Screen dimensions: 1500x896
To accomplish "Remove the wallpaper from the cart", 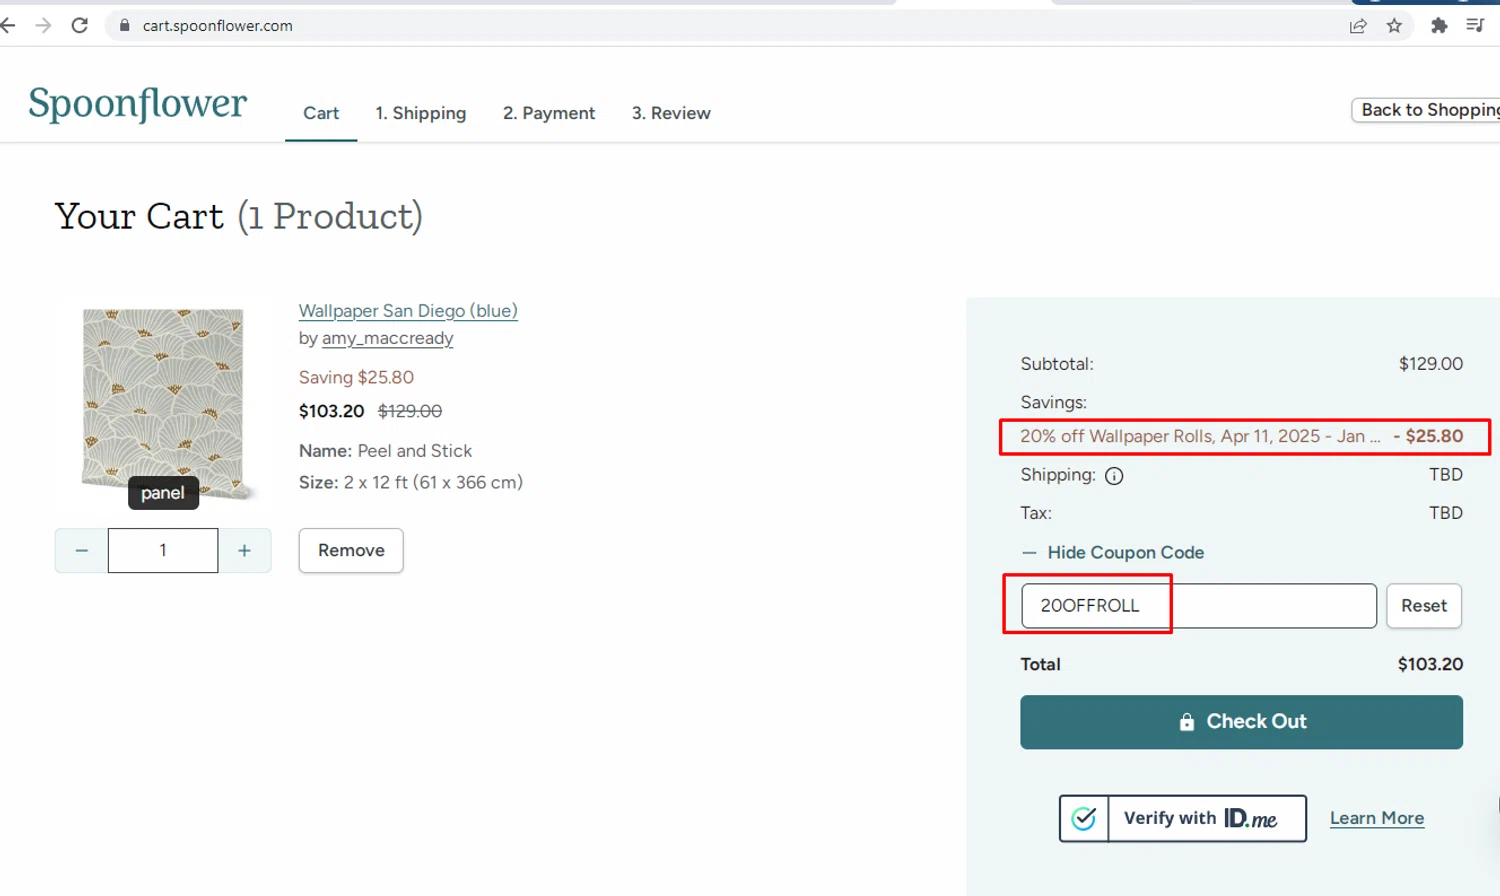I will [x=351, y=551].
